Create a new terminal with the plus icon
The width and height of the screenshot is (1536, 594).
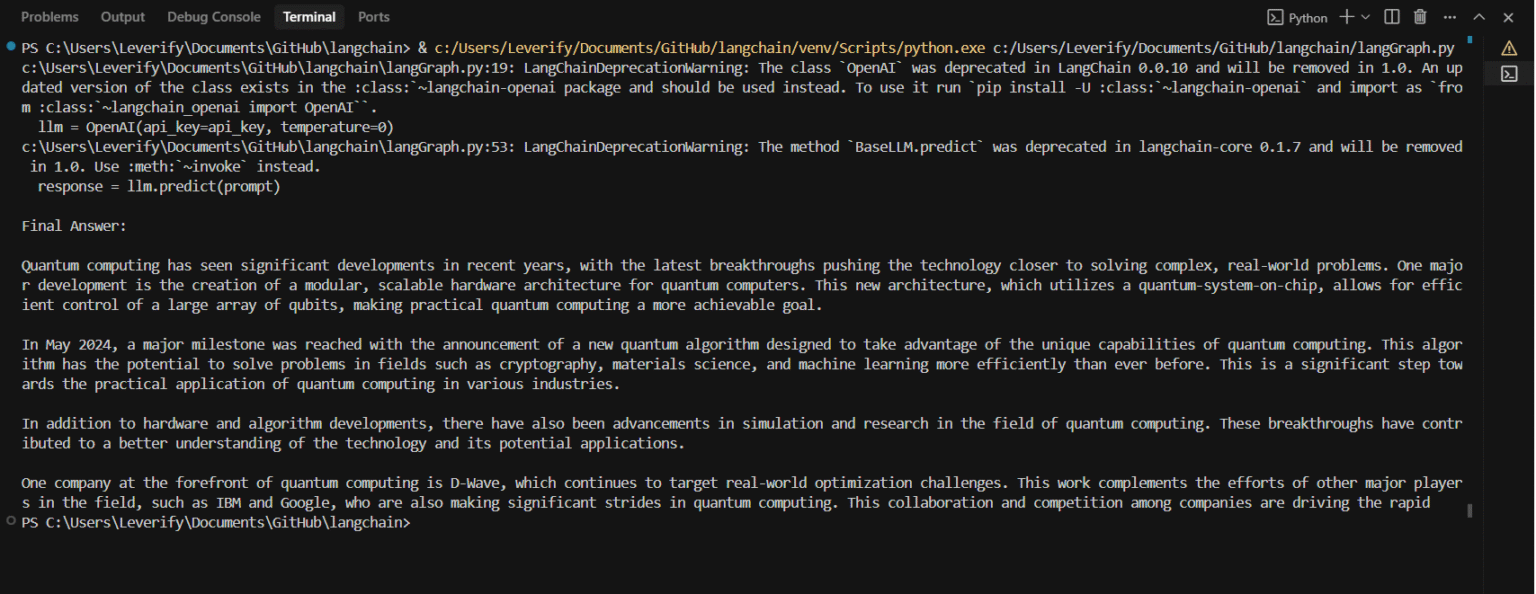pyautogui.click(x=1346, y=17)
